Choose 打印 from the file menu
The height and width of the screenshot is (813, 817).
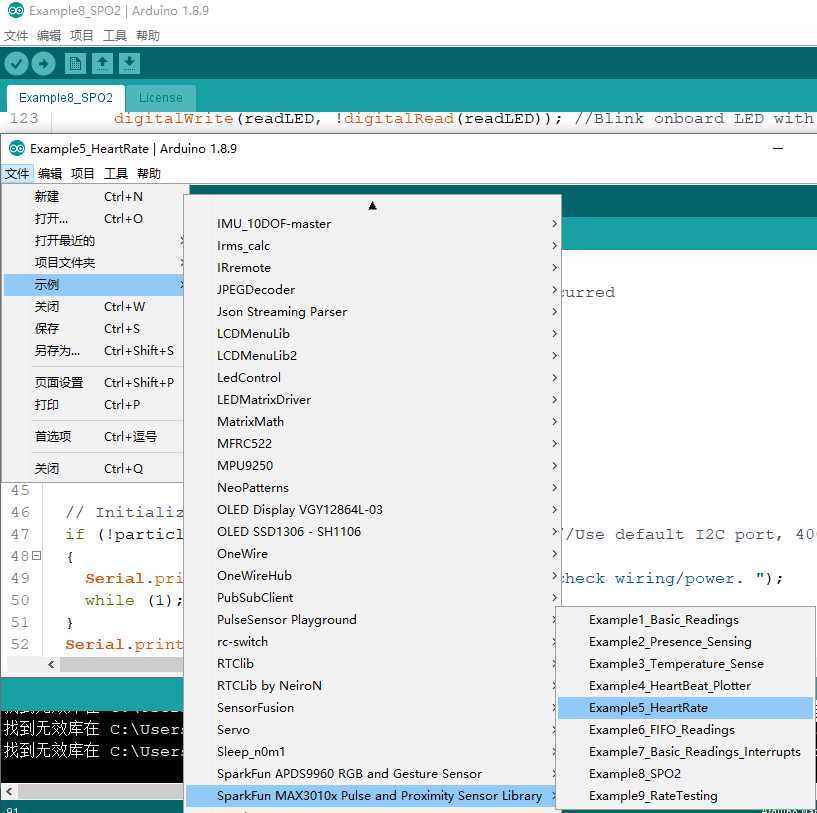pyautogui.click(x=94, y=404)
